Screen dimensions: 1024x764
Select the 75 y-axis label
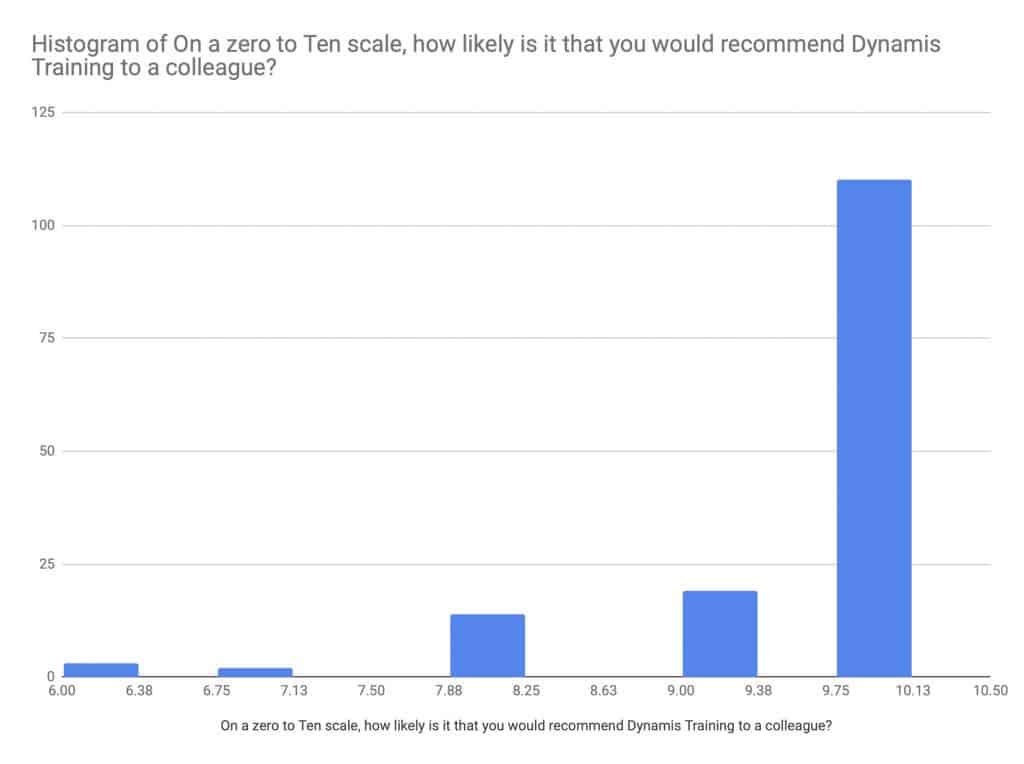coord(48,338)
